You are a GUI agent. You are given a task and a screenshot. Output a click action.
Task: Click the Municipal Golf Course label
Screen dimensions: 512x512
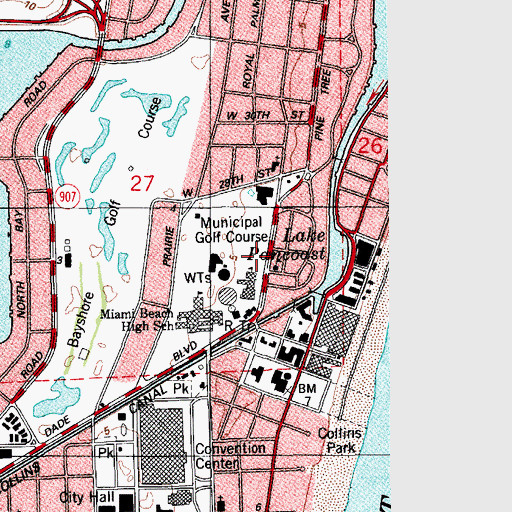(231, 230)
